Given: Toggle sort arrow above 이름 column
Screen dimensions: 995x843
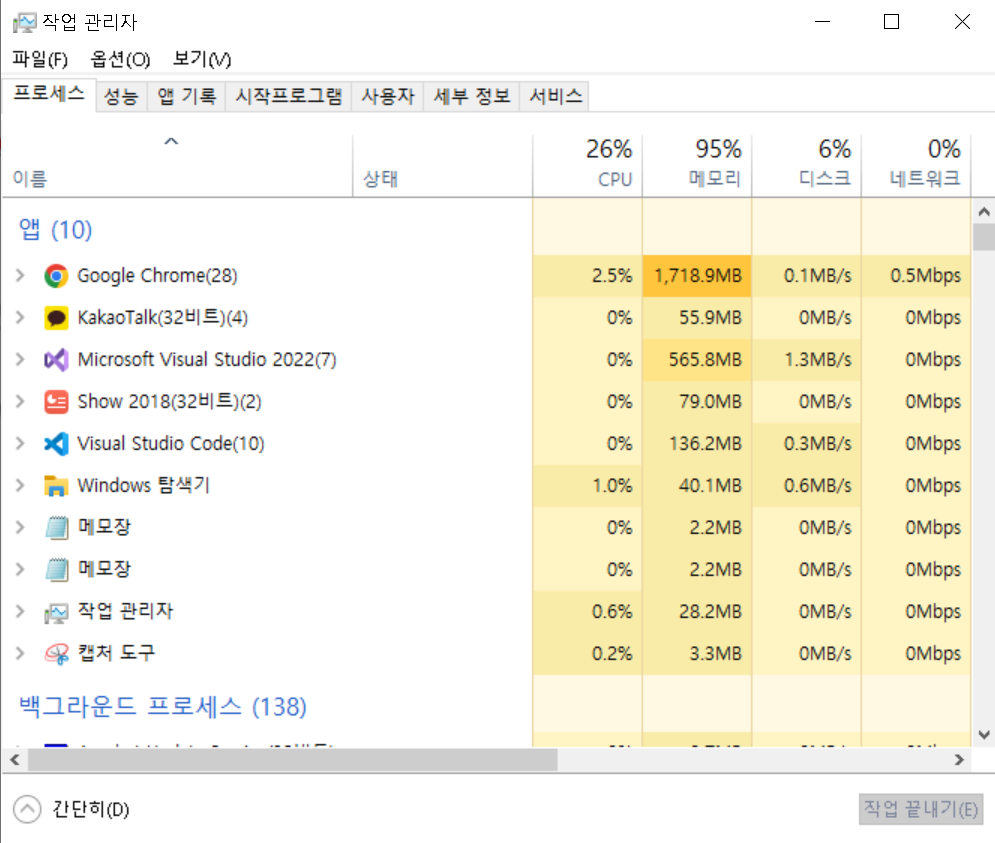Looking at the screenshot, I should coord(171,142).
